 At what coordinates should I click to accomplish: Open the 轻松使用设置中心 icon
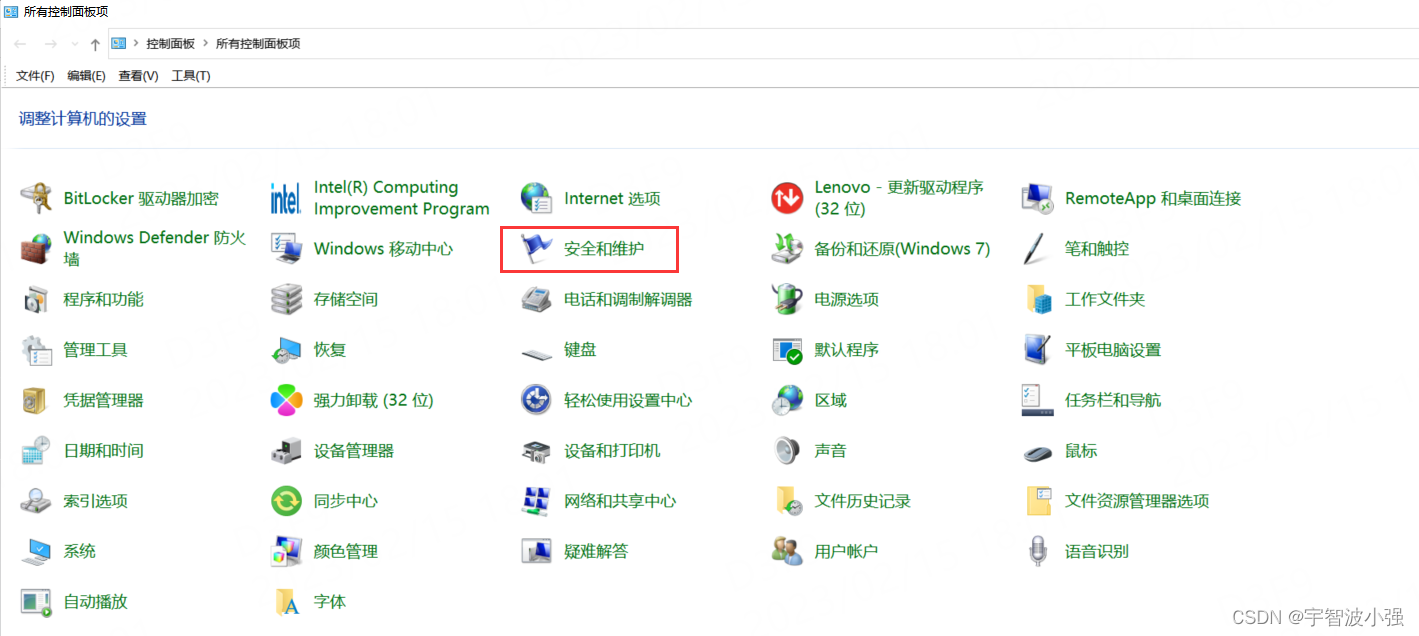537,400
